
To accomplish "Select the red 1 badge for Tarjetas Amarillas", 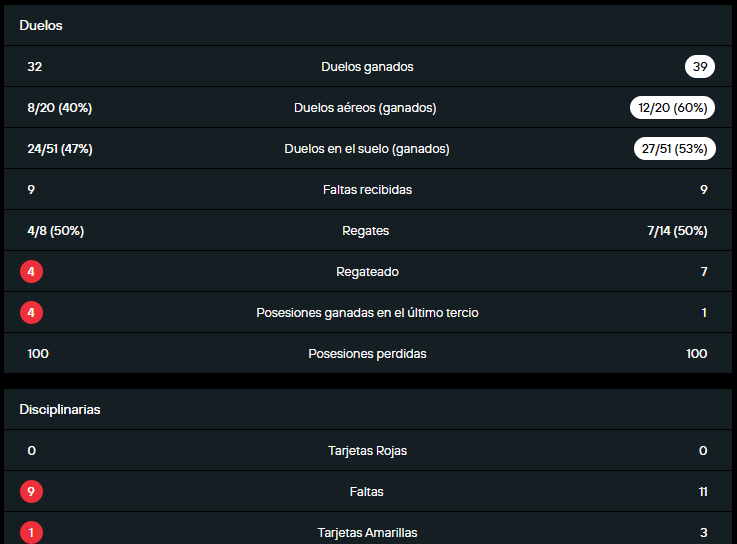I will coord(31,533).
